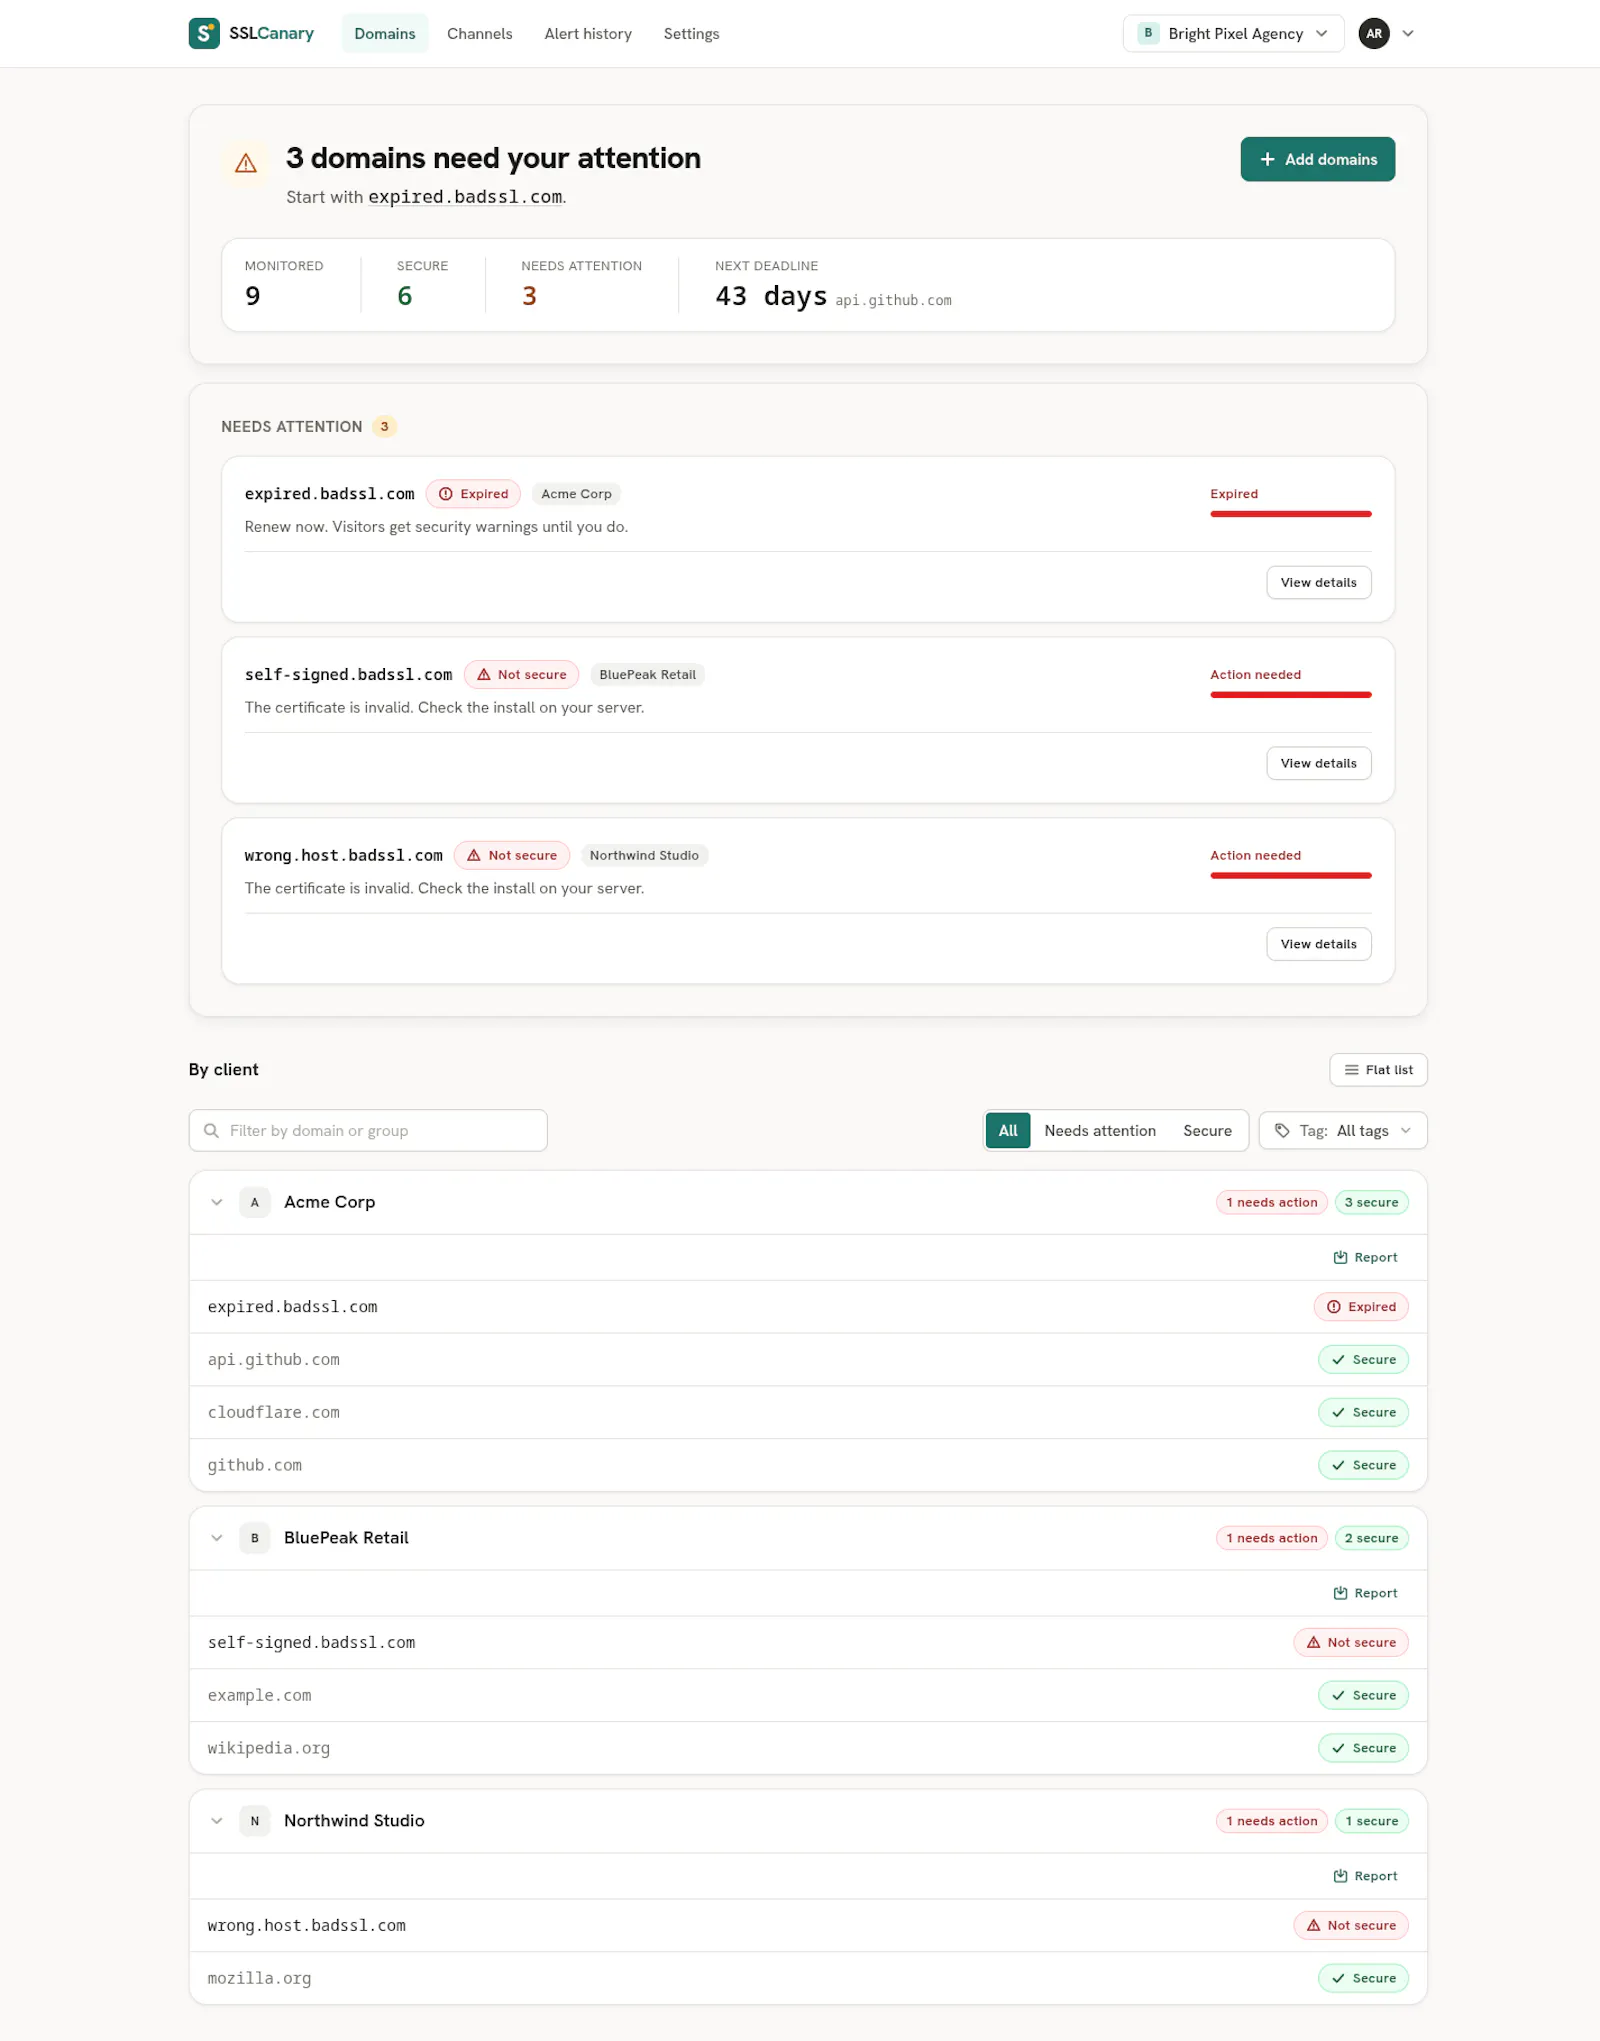Viewport: 1600px width, 2041px height.
Task: Focus the Filter by domain or group field
Action: click(368, 1130)
